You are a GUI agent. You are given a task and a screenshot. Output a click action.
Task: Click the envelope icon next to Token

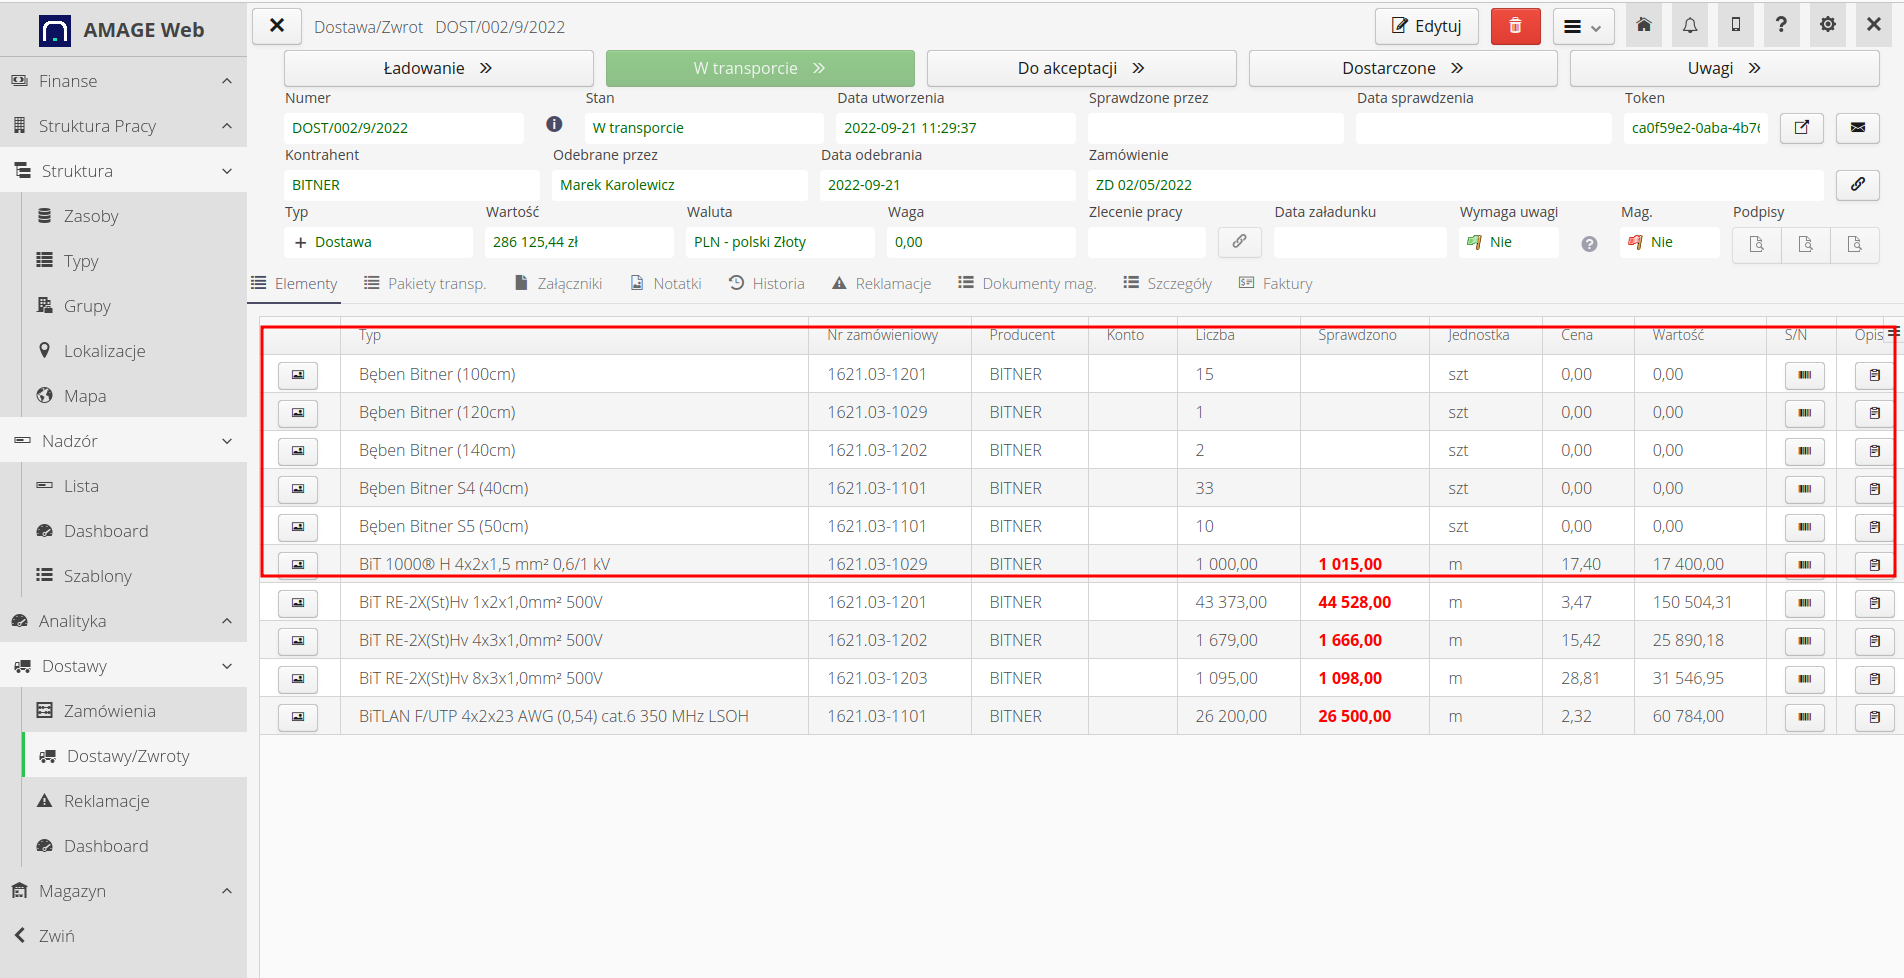point(1857,128)
